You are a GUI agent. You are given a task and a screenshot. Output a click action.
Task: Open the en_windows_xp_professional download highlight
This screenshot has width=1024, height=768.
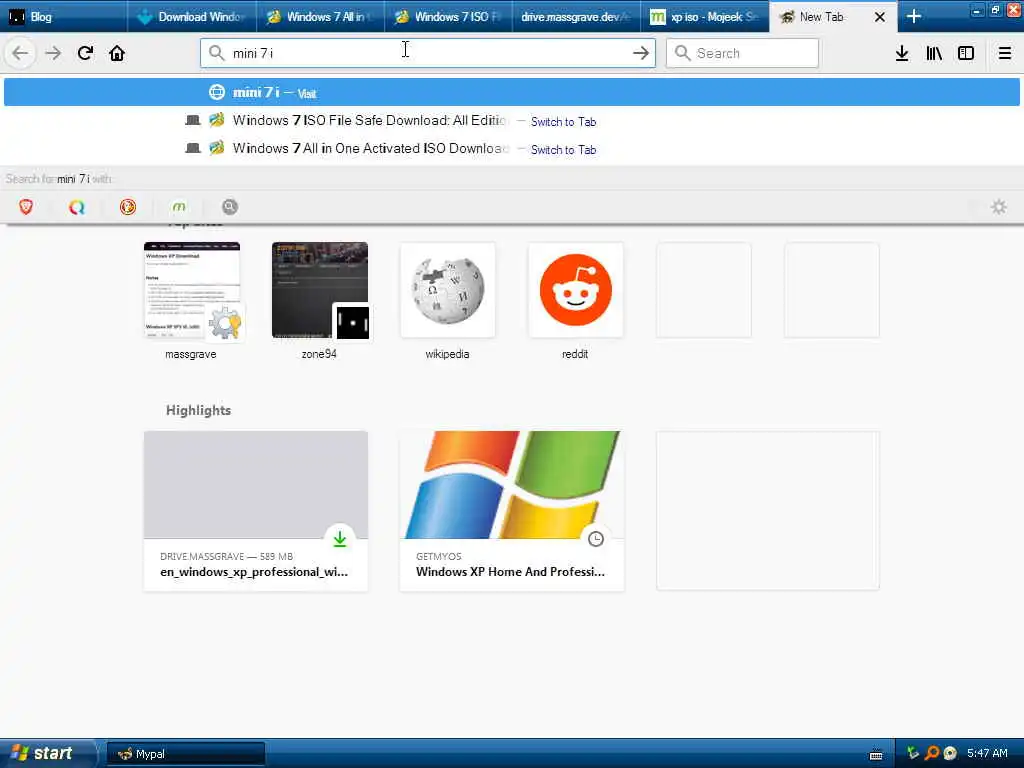(x=255, y=511)
